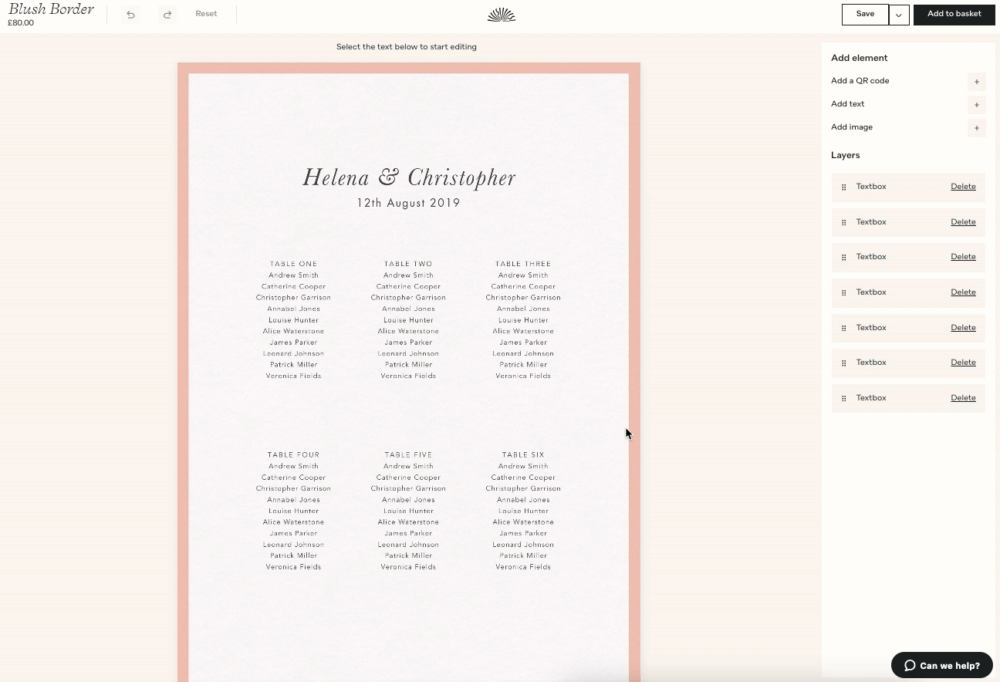Image resolution: width=1000 pixels, height=682 pixels.
Task: Select the Helena & Christopher heading text
Action: pos(409,178)
